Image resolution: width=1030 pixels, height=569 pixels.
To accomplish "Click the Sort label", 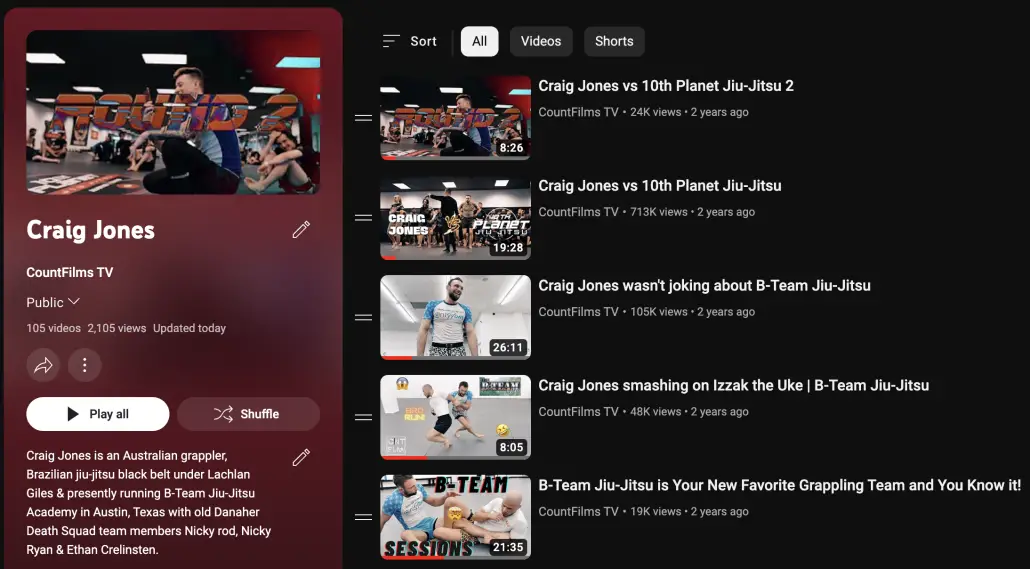I will (x=424, y=41).
